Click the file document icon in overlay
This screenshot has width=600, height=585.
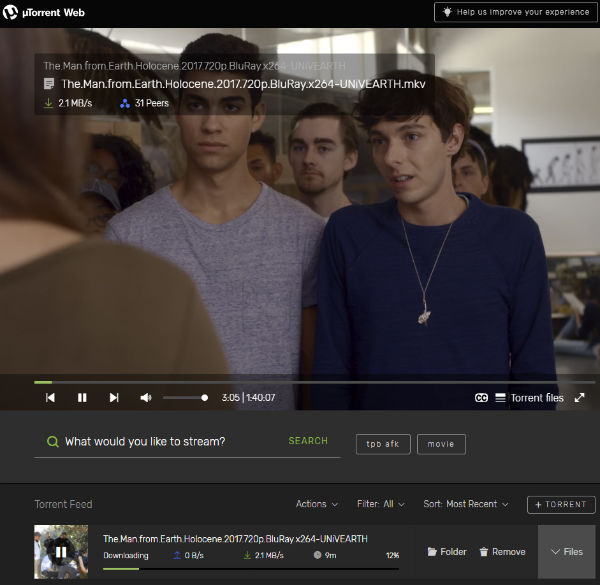49,84
